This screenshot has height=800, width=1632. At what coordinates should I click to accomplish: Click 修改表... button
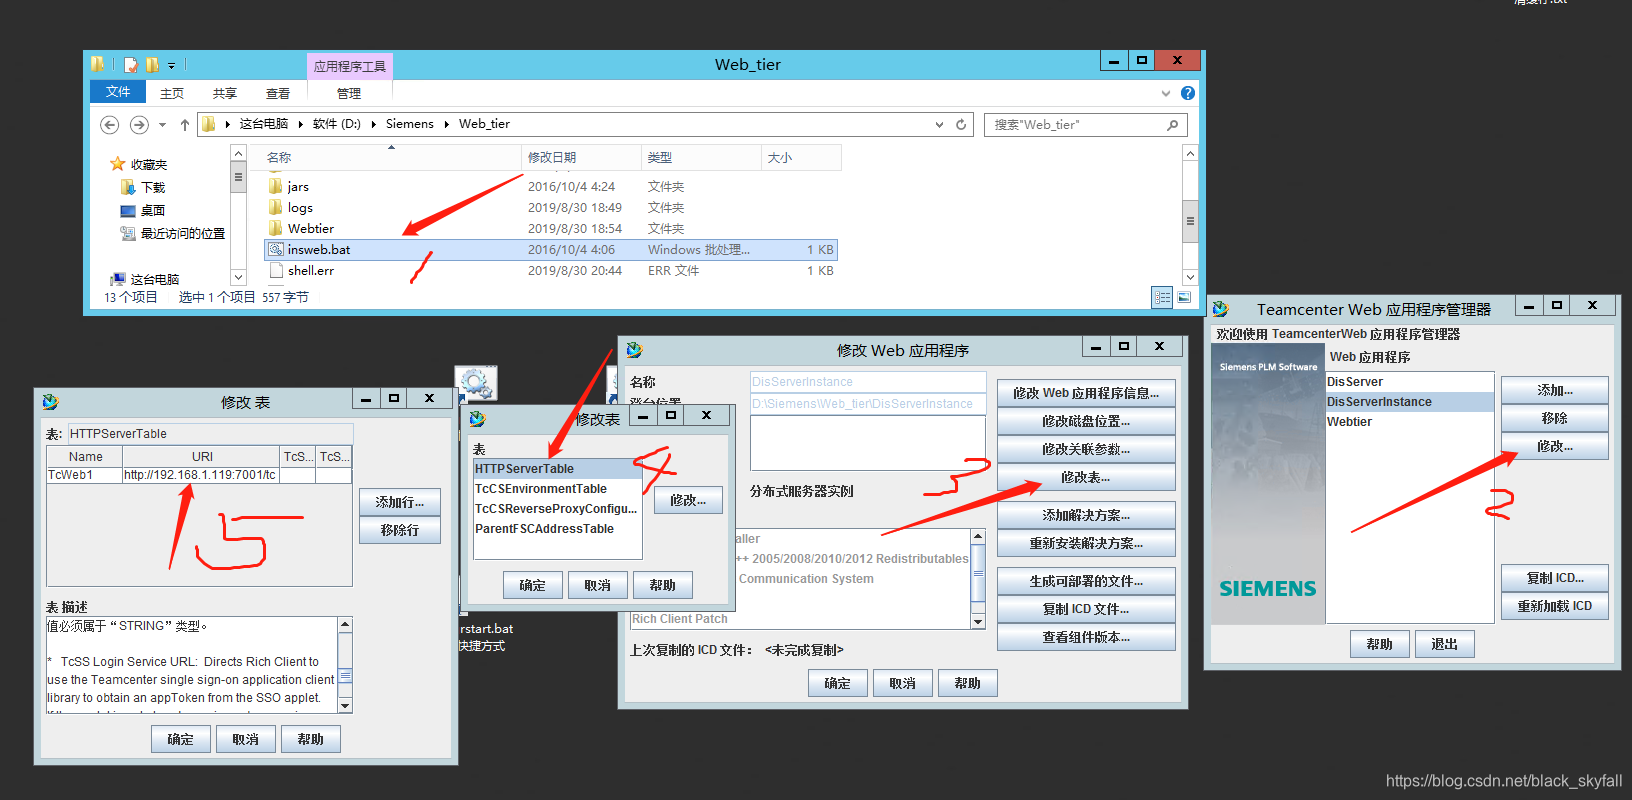point(1086,477)
